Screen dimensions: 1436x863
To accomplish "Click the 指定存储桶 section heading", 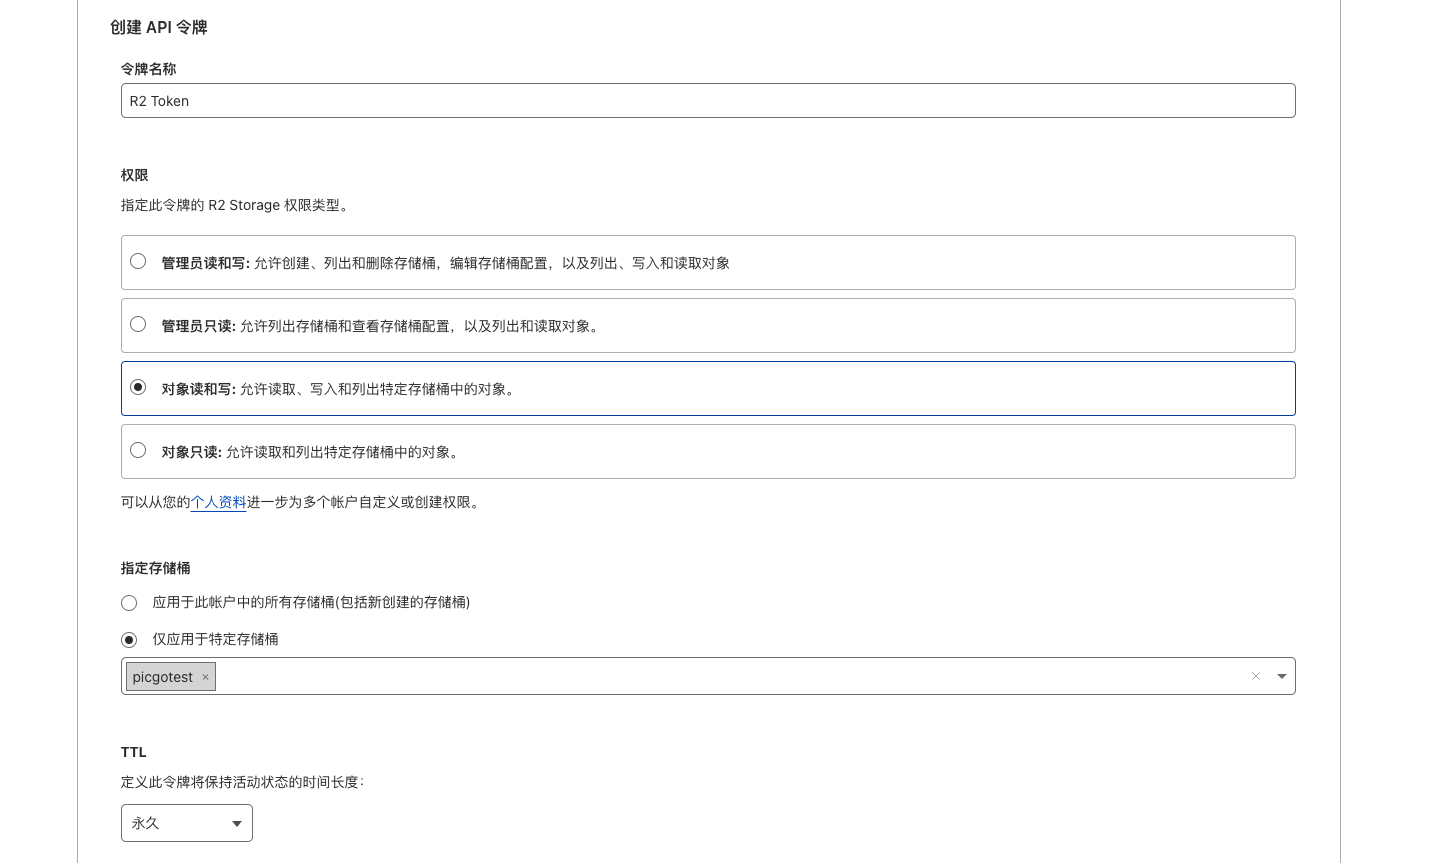I will tap(155, 568).
